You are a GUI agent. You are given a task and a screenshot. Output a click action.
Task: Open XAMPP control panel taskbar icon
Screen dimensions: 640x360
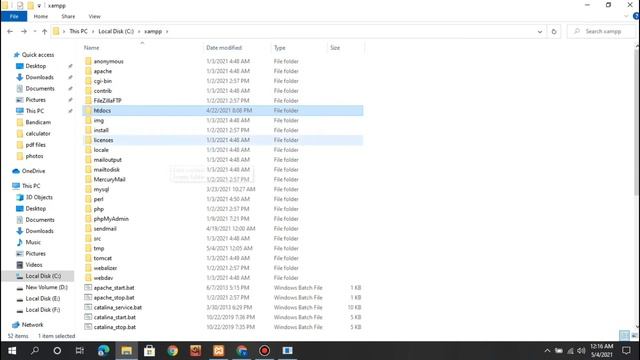(218, 351)
